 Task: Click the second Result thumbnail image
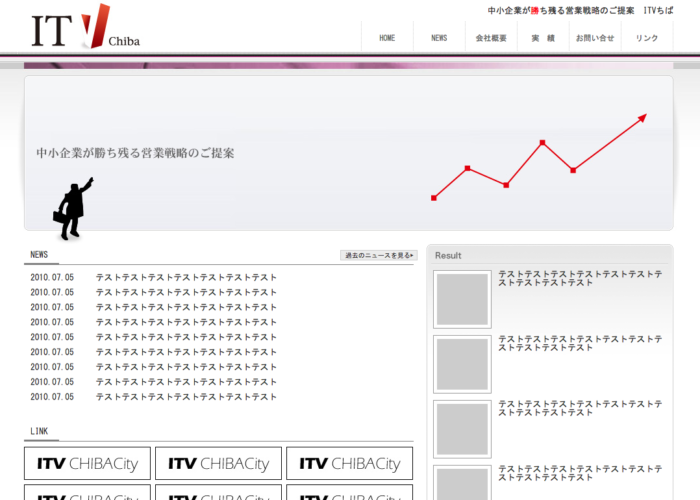coord(462,364)
